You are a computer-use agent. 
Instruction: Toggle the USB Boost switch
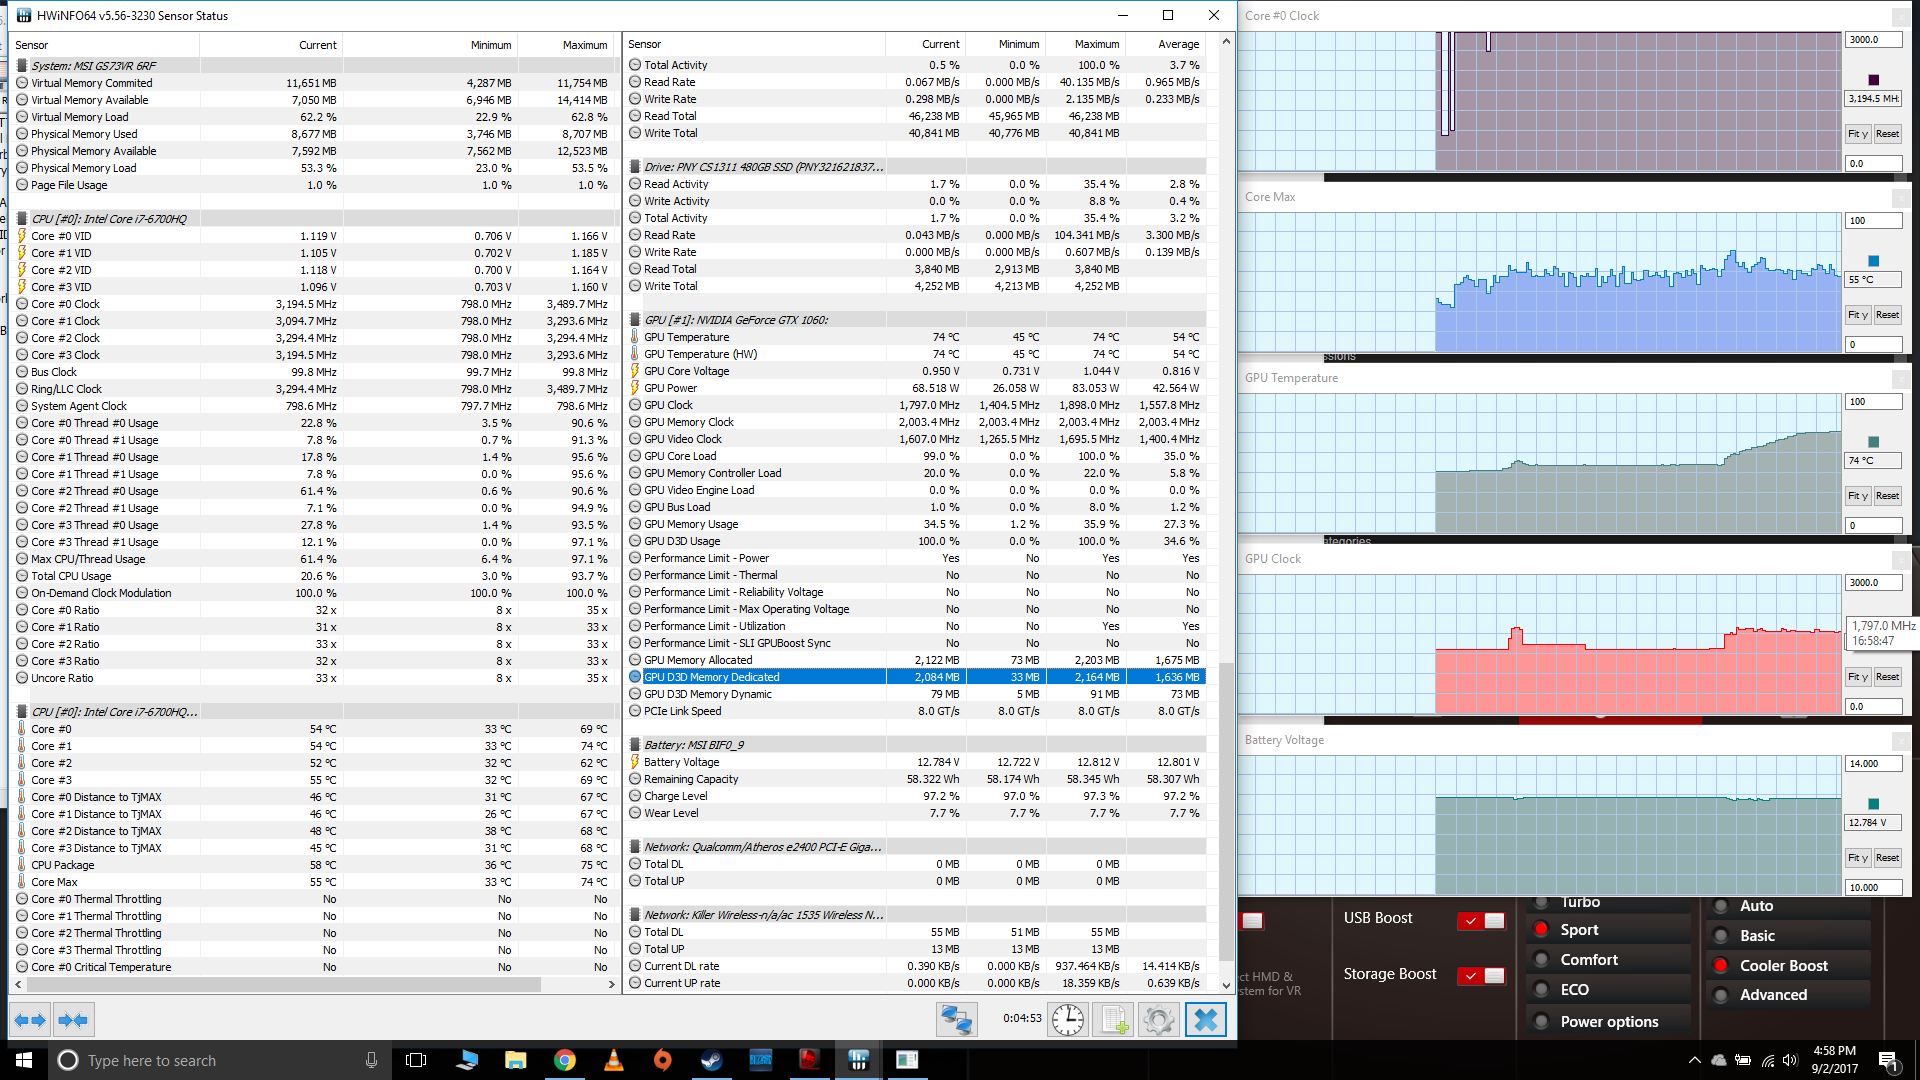tap(1482, 920)
